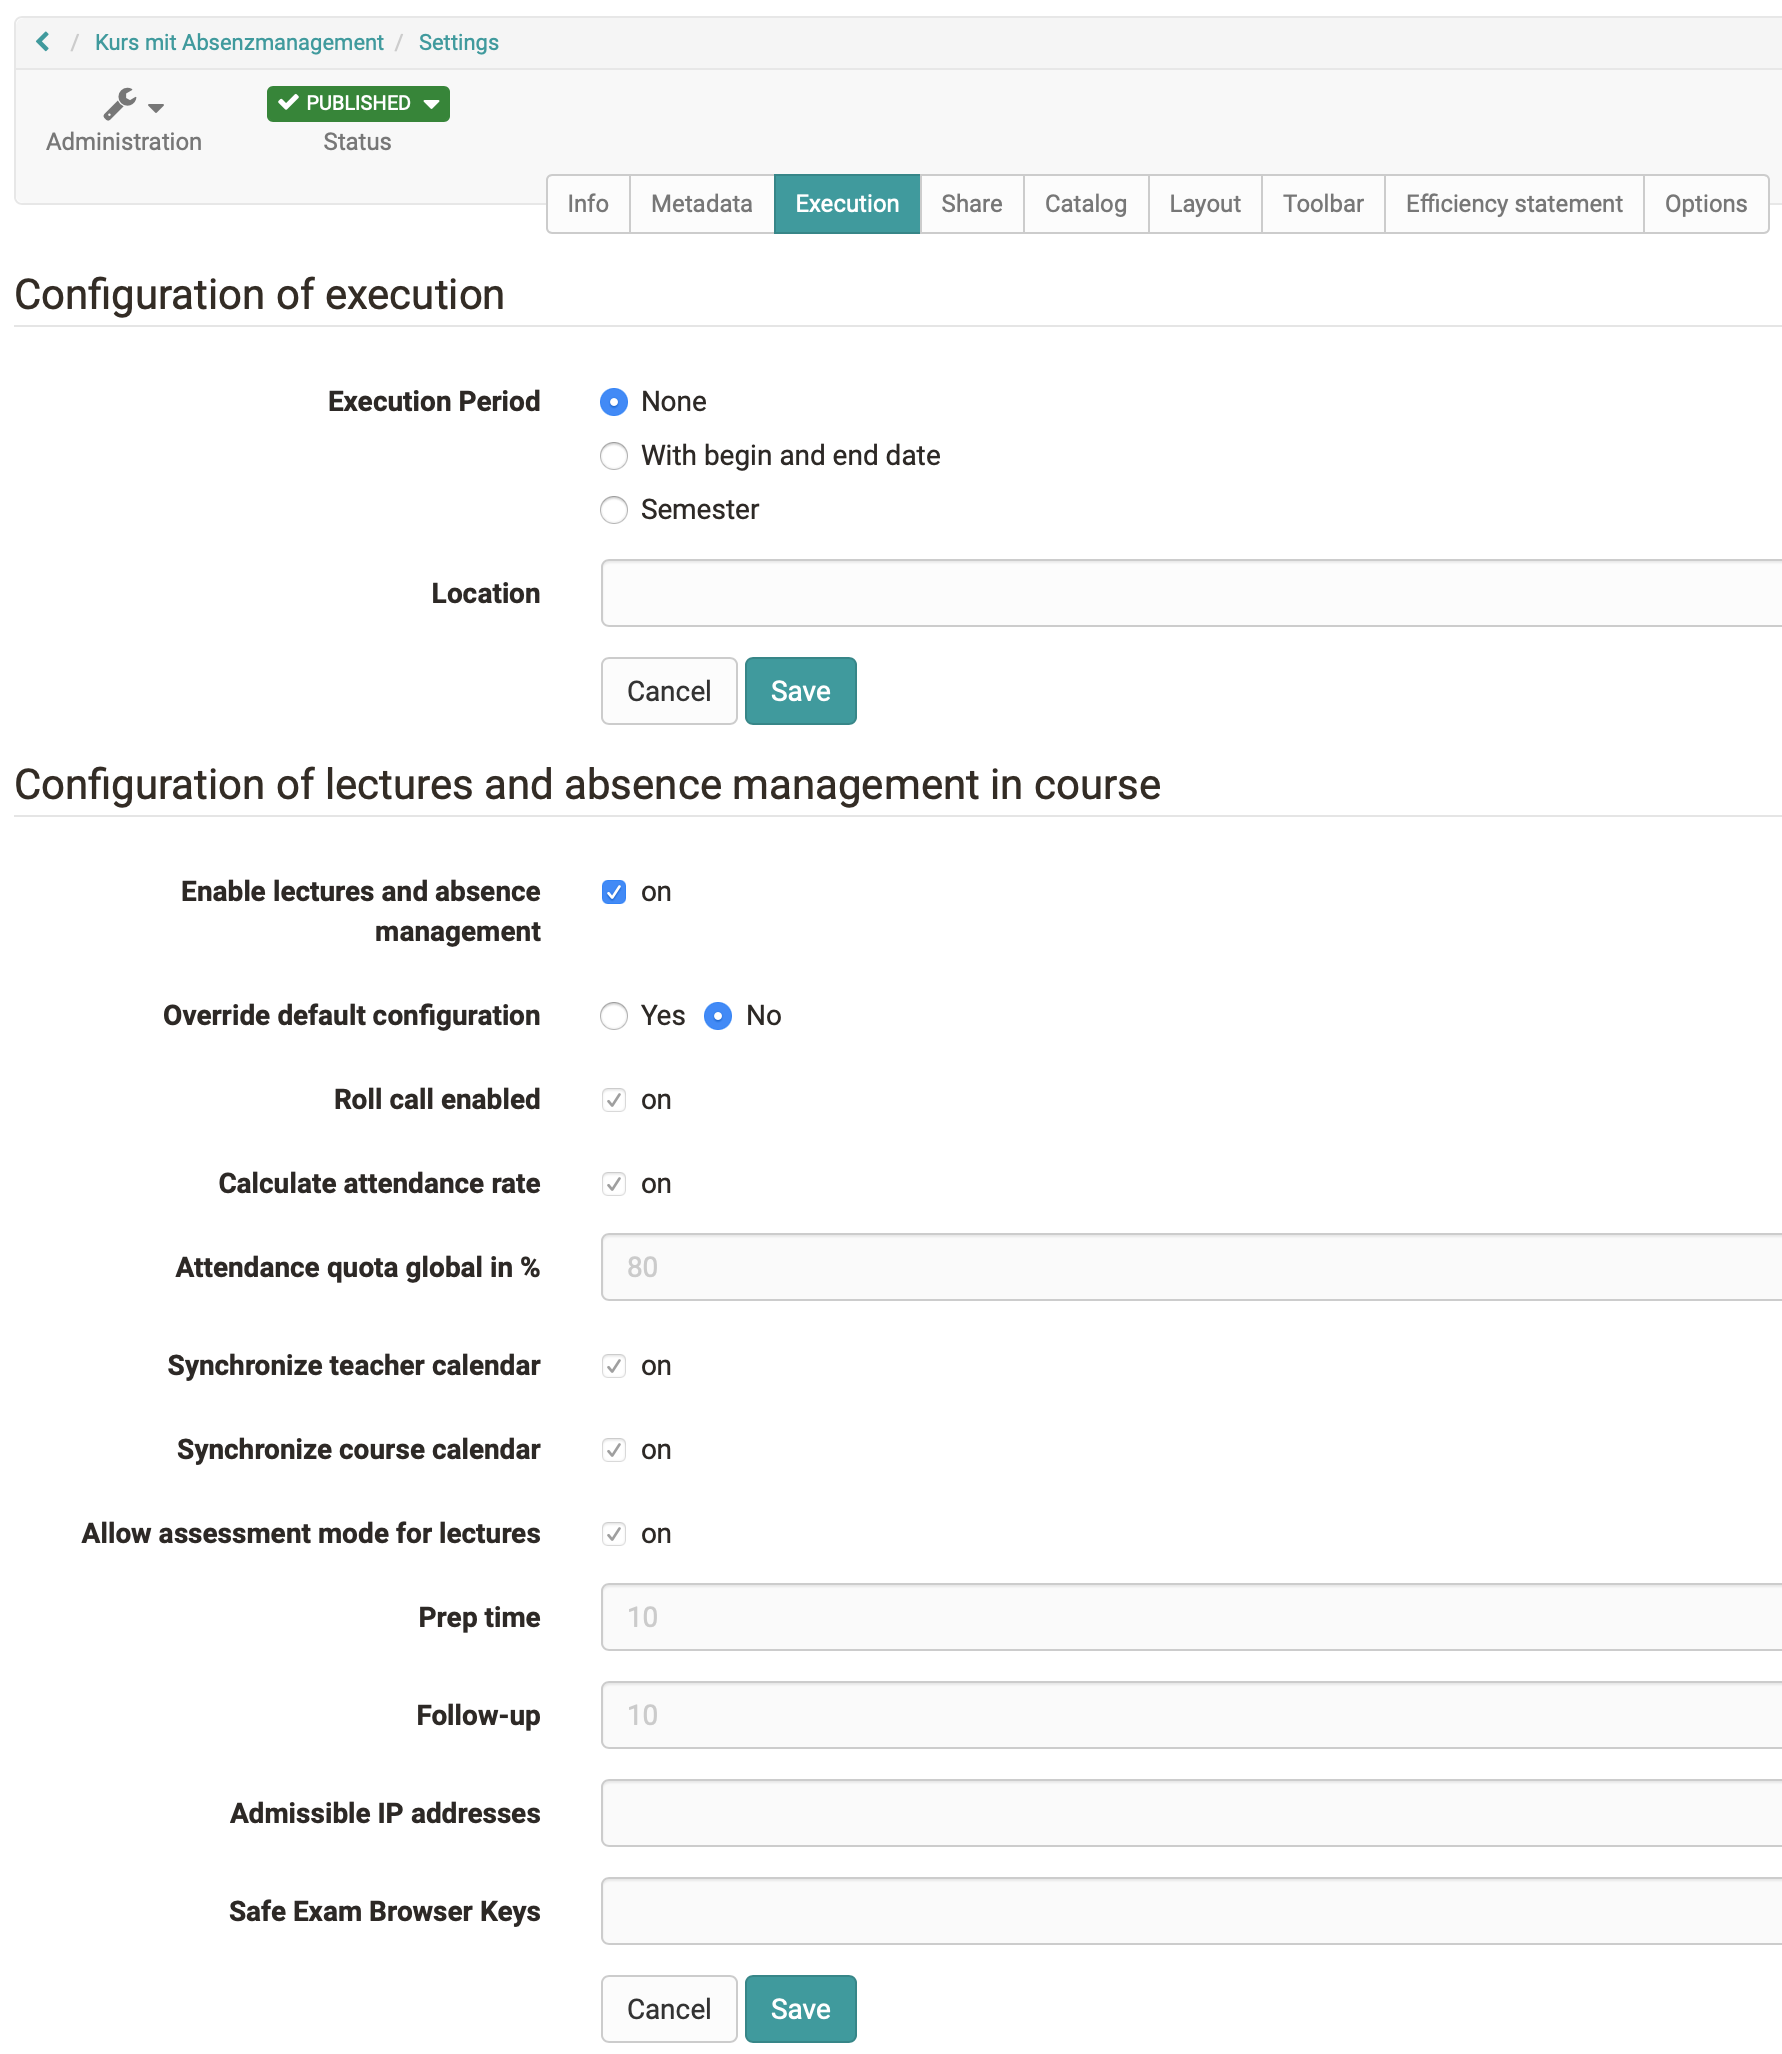Open the Administration wrench menu
This screenshot has width=1782, height=2054.
pyautogui.click(x=132, y=104)
